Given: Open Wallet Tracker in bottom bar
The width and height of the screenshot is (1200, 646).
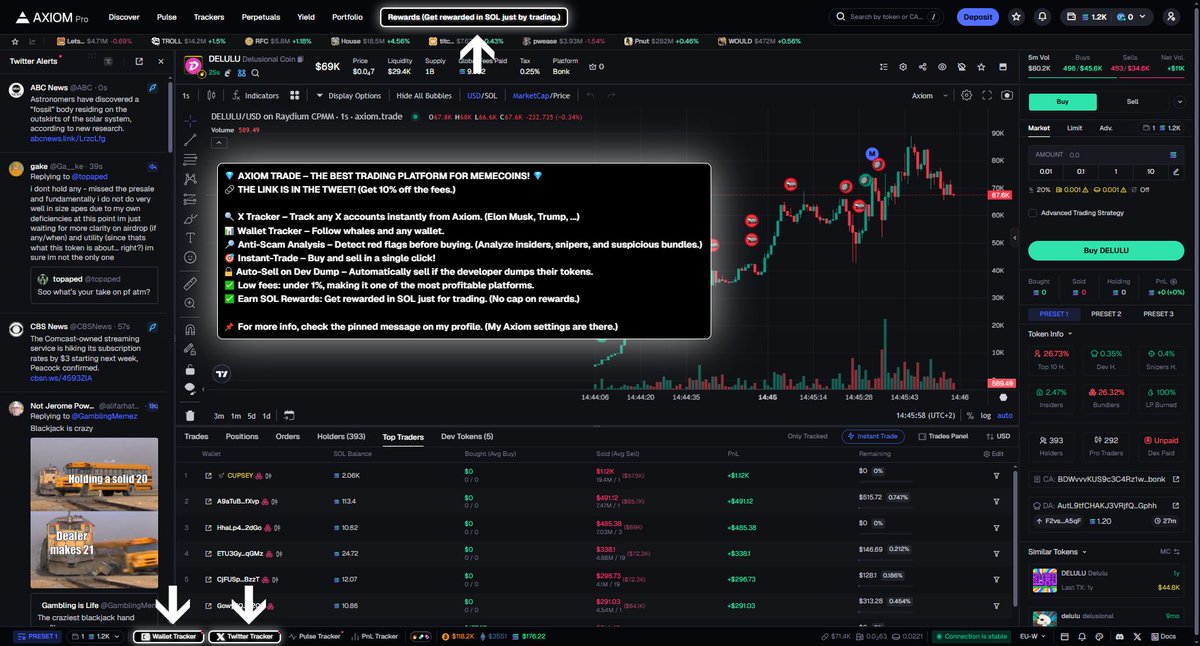Looking at the screenshot, I should [168, 636].
